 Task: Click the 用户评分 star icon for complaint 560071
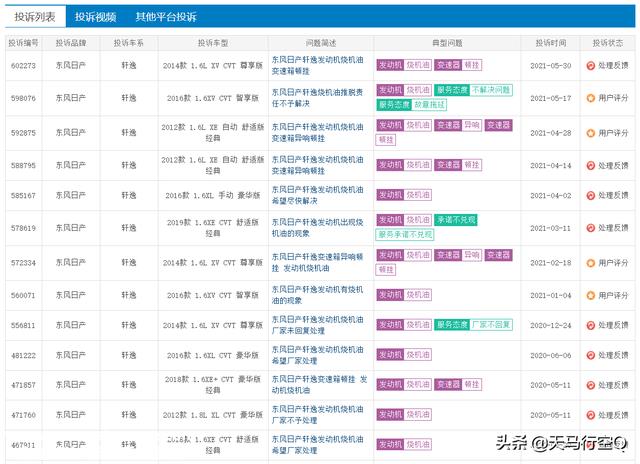(590, 295)
